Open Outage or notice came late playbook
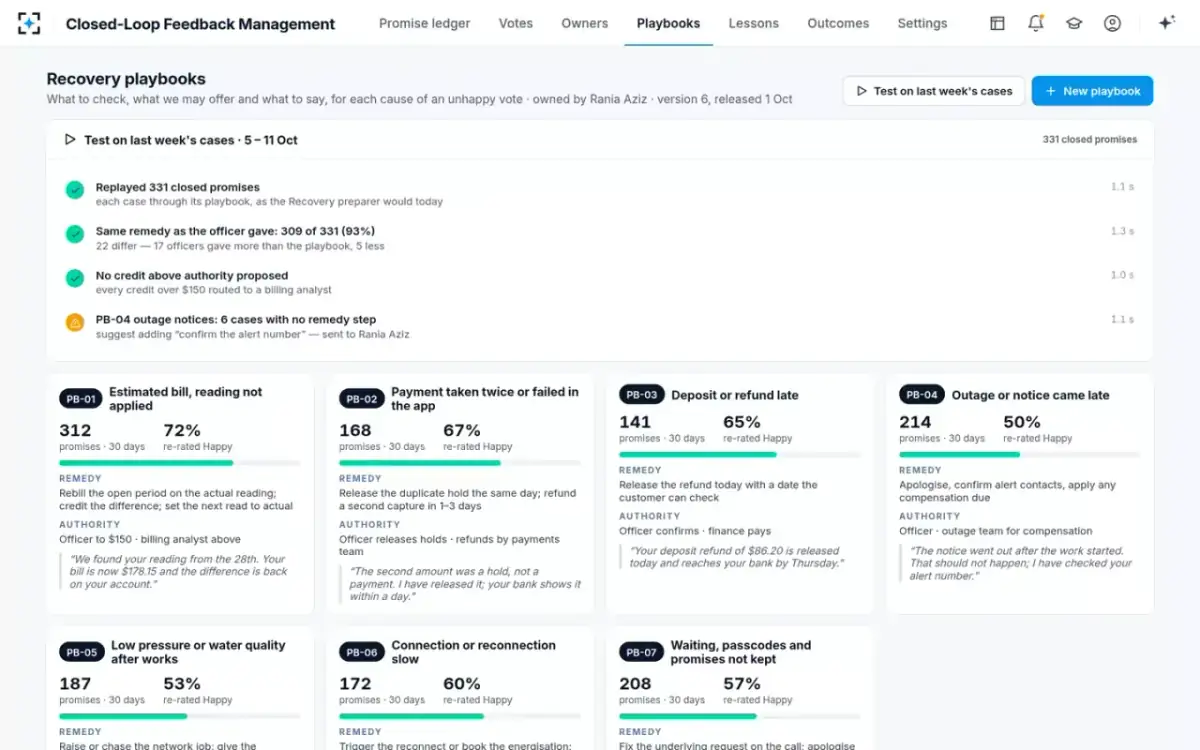Image resolution: width=1200 pixels, height=750 pixels. pyautogui.click(x=1030, y=395)
